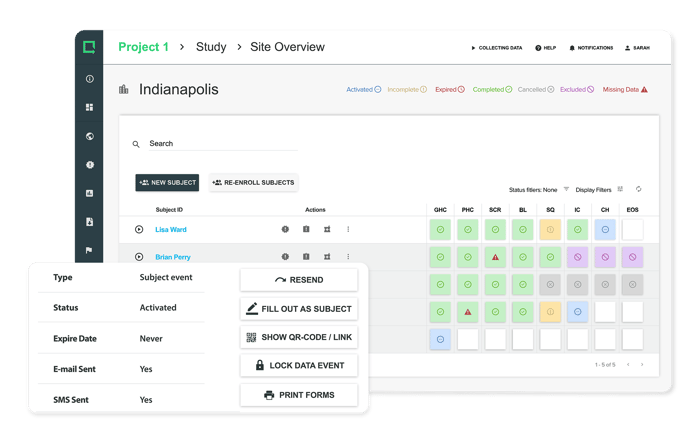Click the Study breadcrumb
The height and width of the screenshot is (443, 700).
(x=211, y=47)
